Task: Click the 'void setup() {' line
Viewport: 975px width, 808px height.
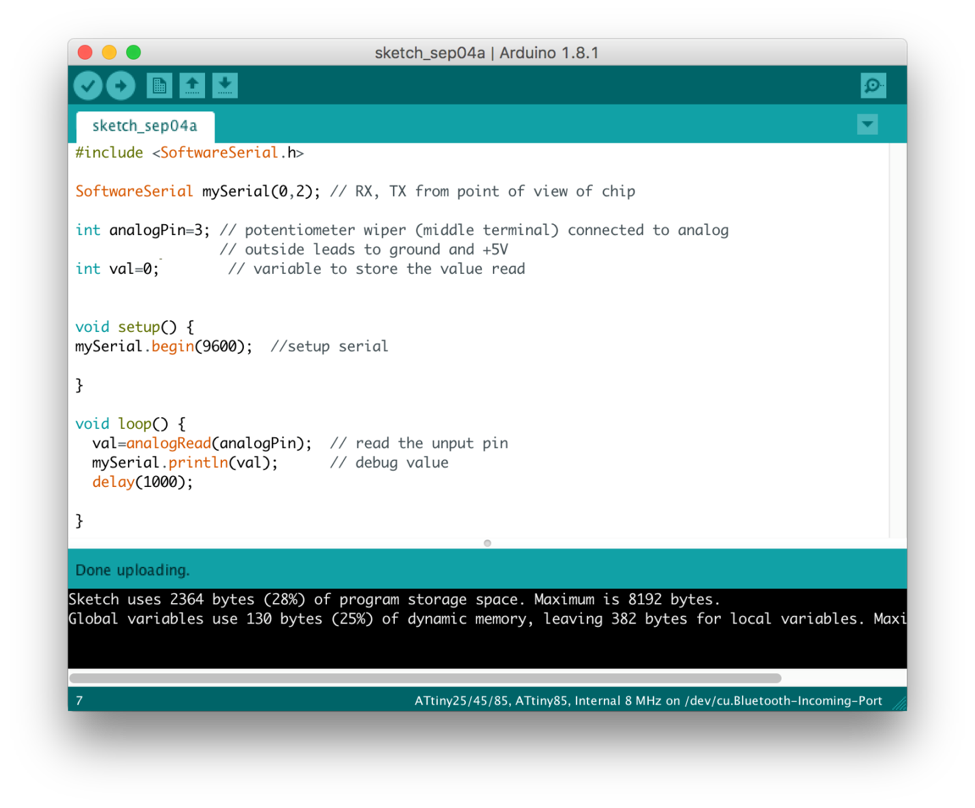Action: point(135,327)
